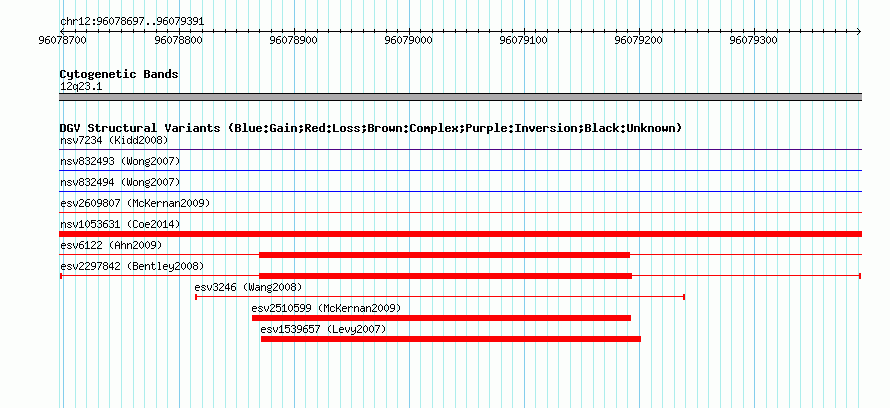Click the thick red nsv1053631 loss bar

(460, 234)
